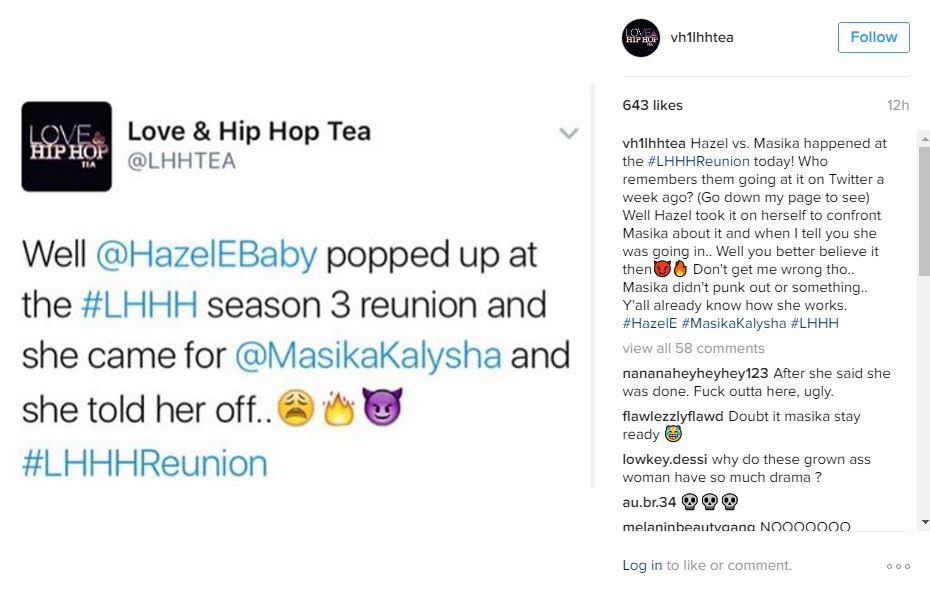Screen dimensions: 930x593
Task: Click the comments scrollbar up arrow
Action: 925,139
